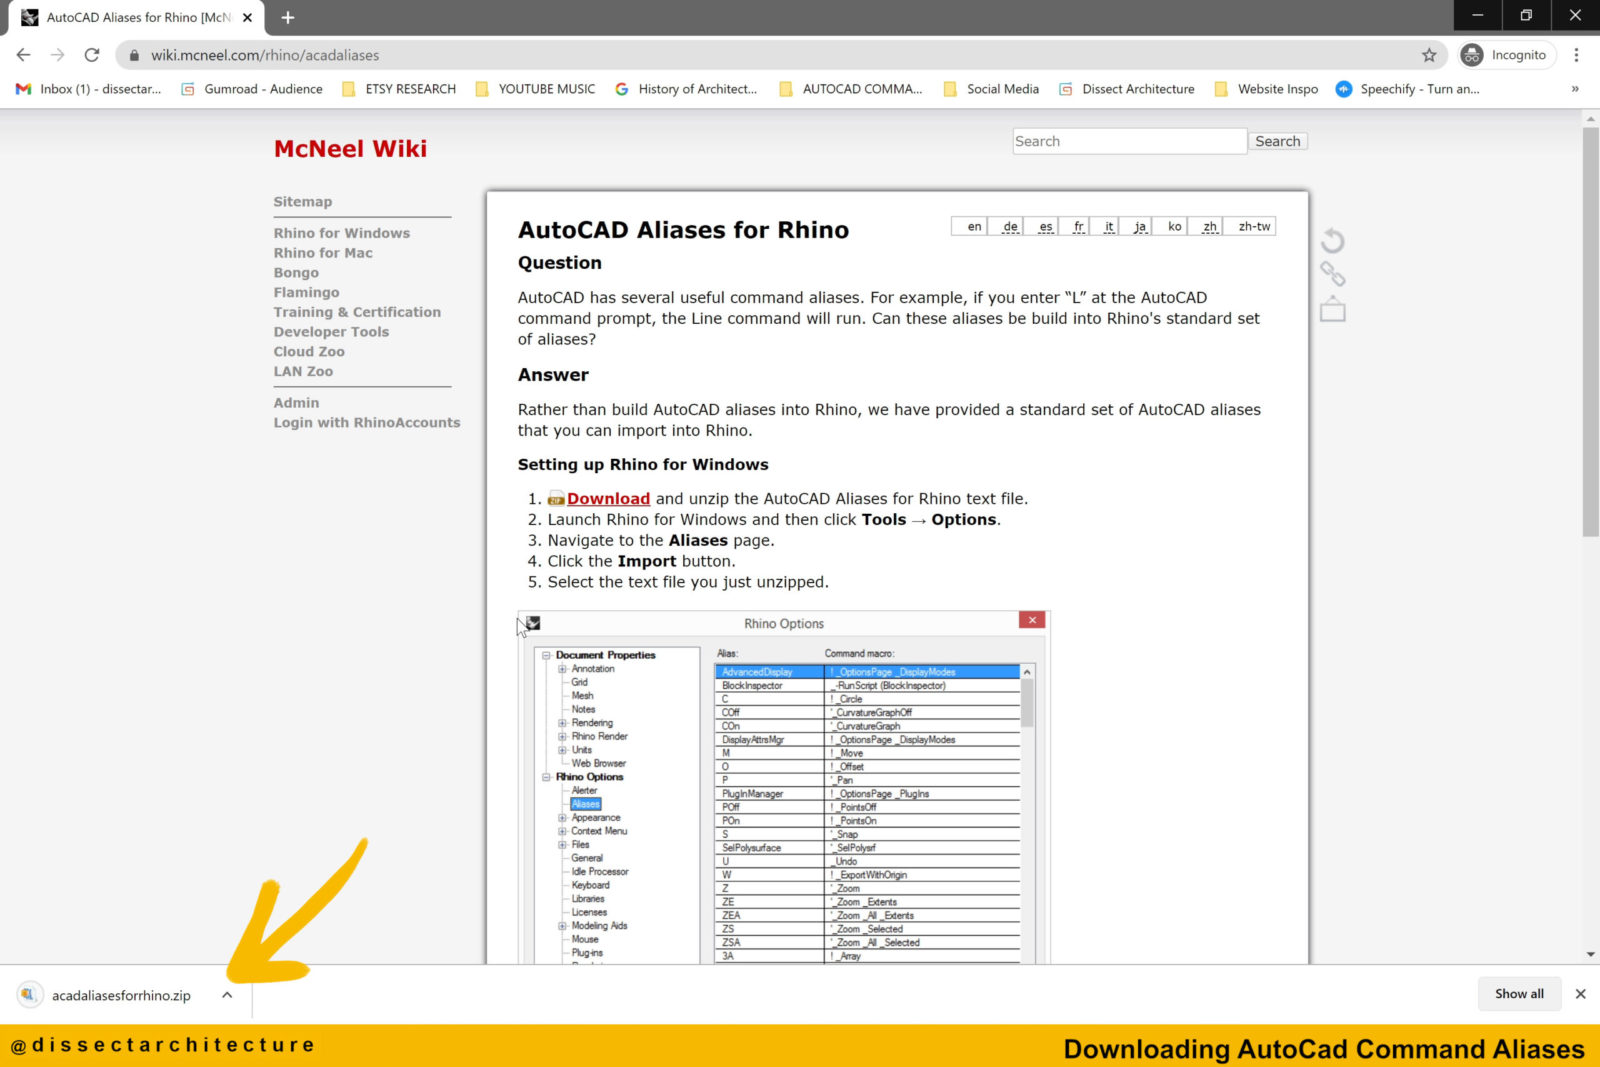Screen dimensions: 1600x1067
Task: Open Rhino for Mac sidebar link
Action: point(323,253)
